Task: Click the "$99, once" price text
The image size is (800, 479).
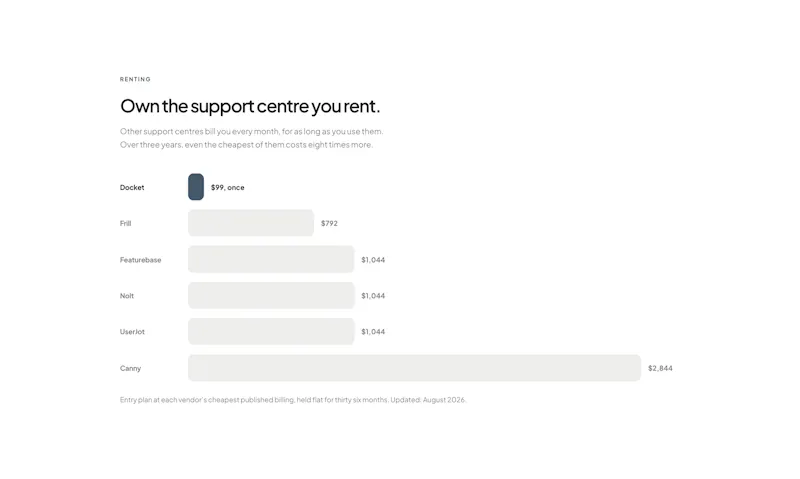Action: coord(228,188)
